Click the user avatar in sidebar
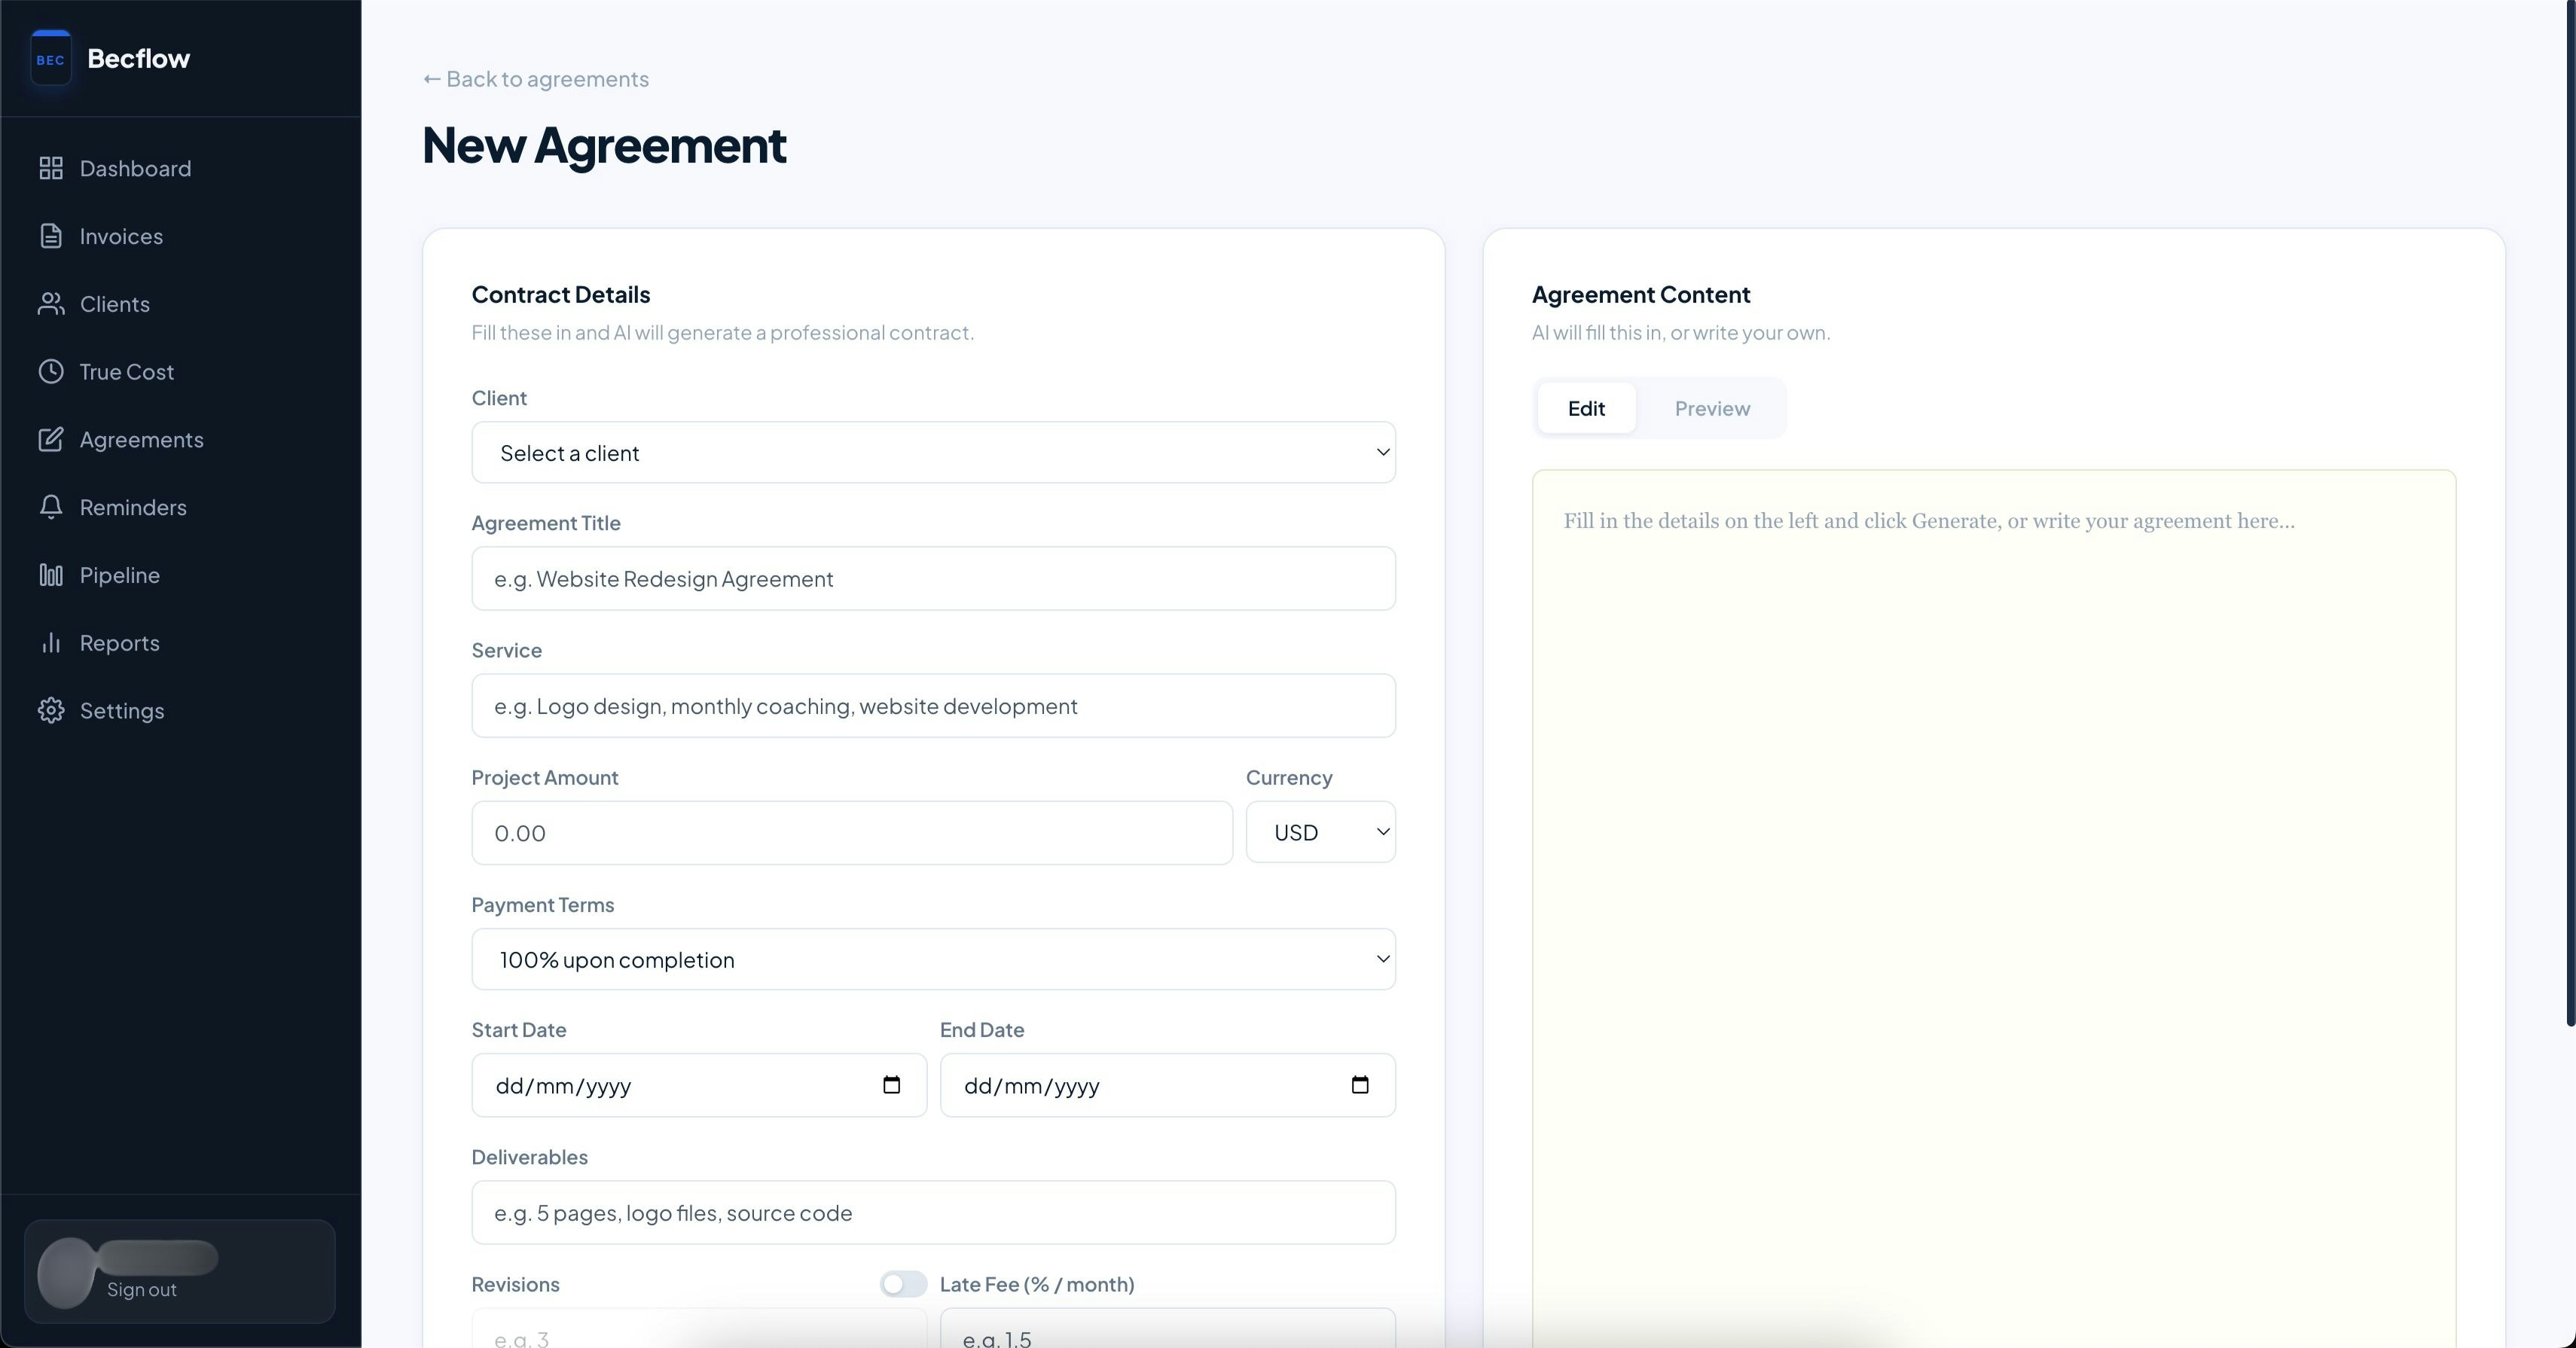Screen dimensions: 2576x1348 66,1272
